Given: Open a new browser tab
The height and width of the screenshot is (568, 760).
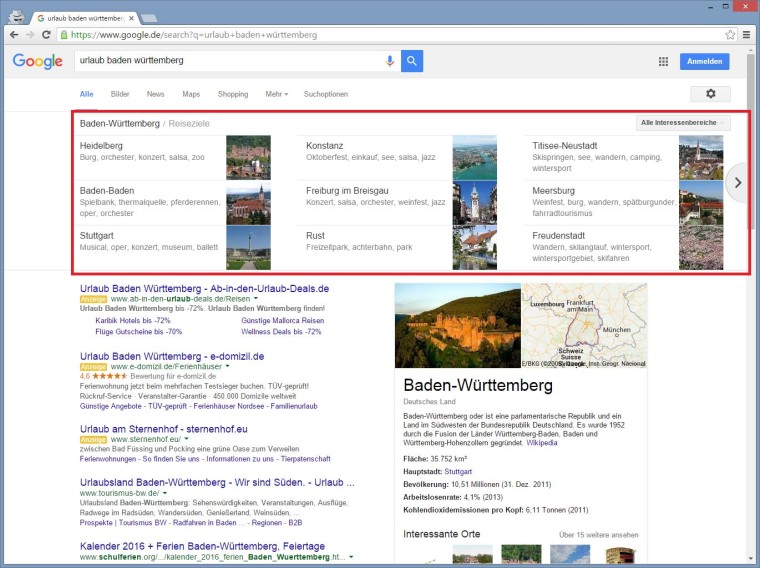Looking at the screenshot, I should tap(149, 18).
